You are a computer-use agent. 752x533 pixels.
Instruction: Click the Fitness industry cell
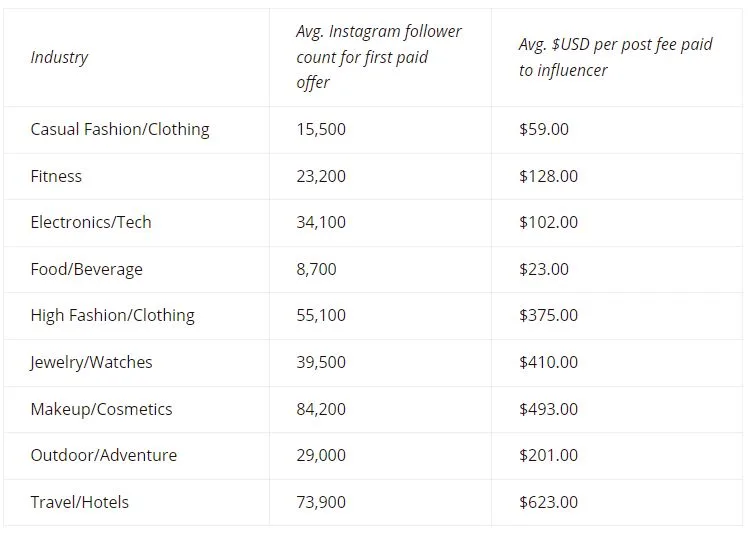pos(56,176)
